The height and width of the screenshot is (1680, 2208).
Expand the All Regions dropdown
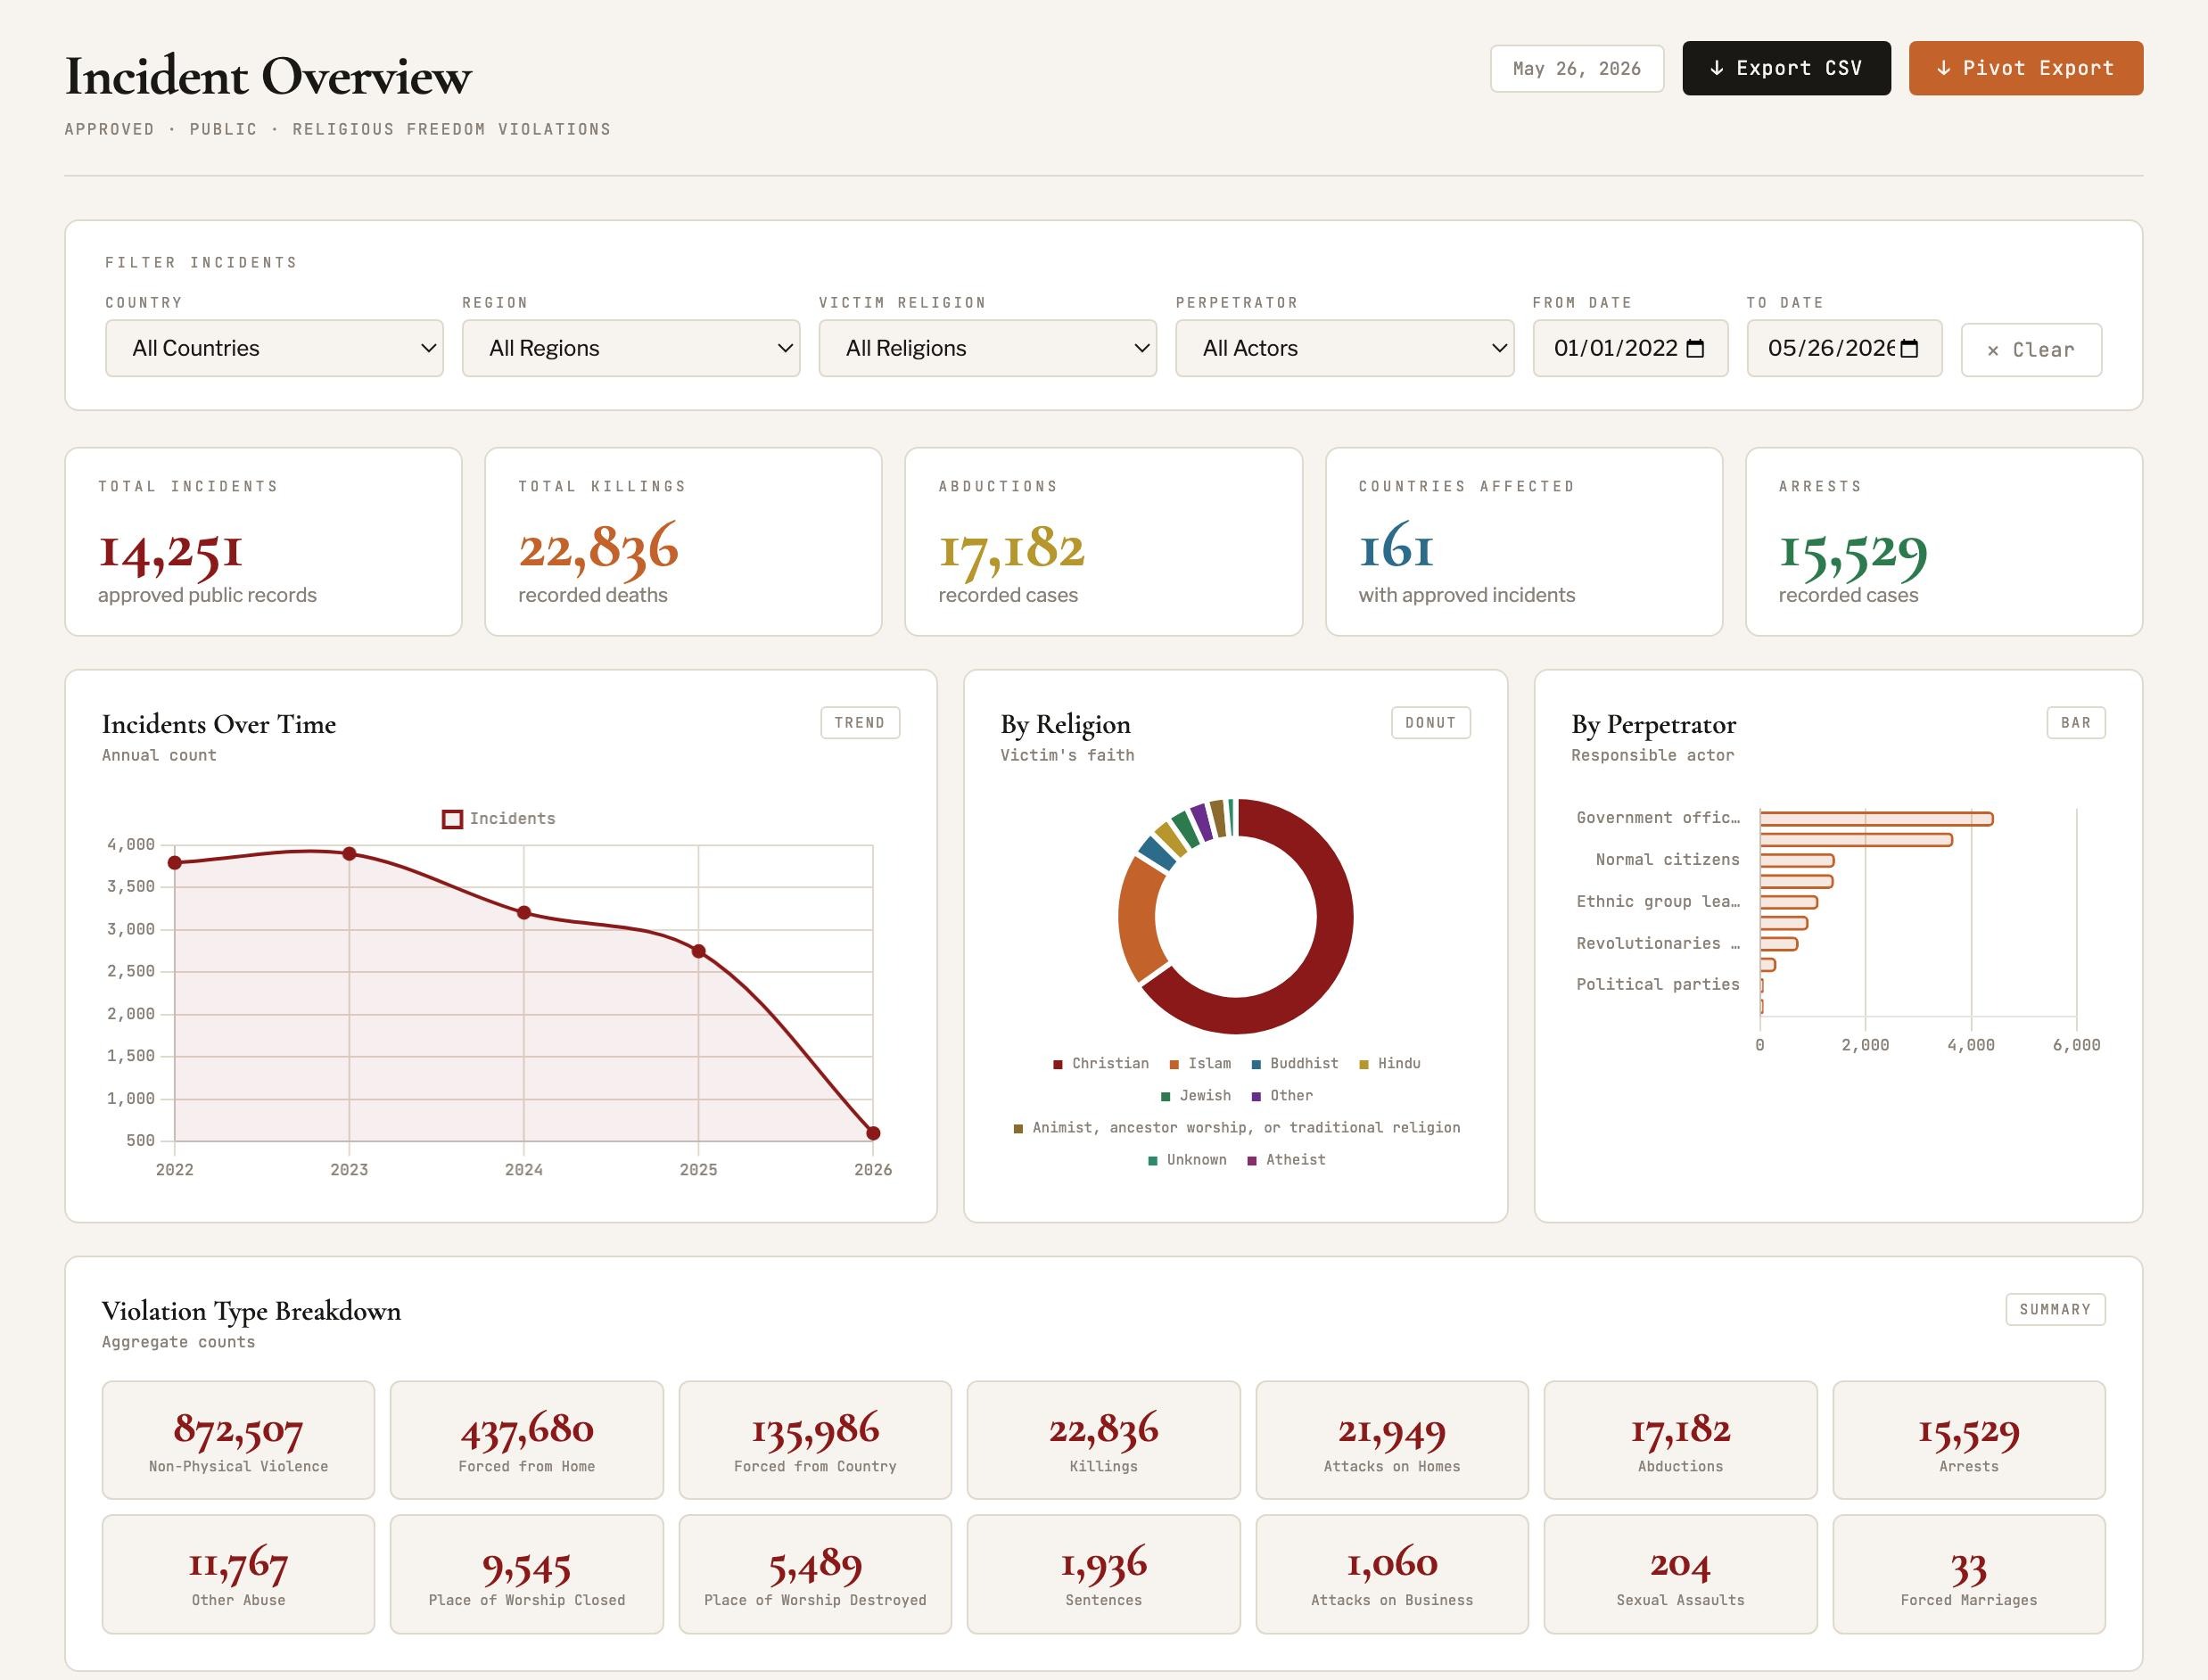pos(631,348)
